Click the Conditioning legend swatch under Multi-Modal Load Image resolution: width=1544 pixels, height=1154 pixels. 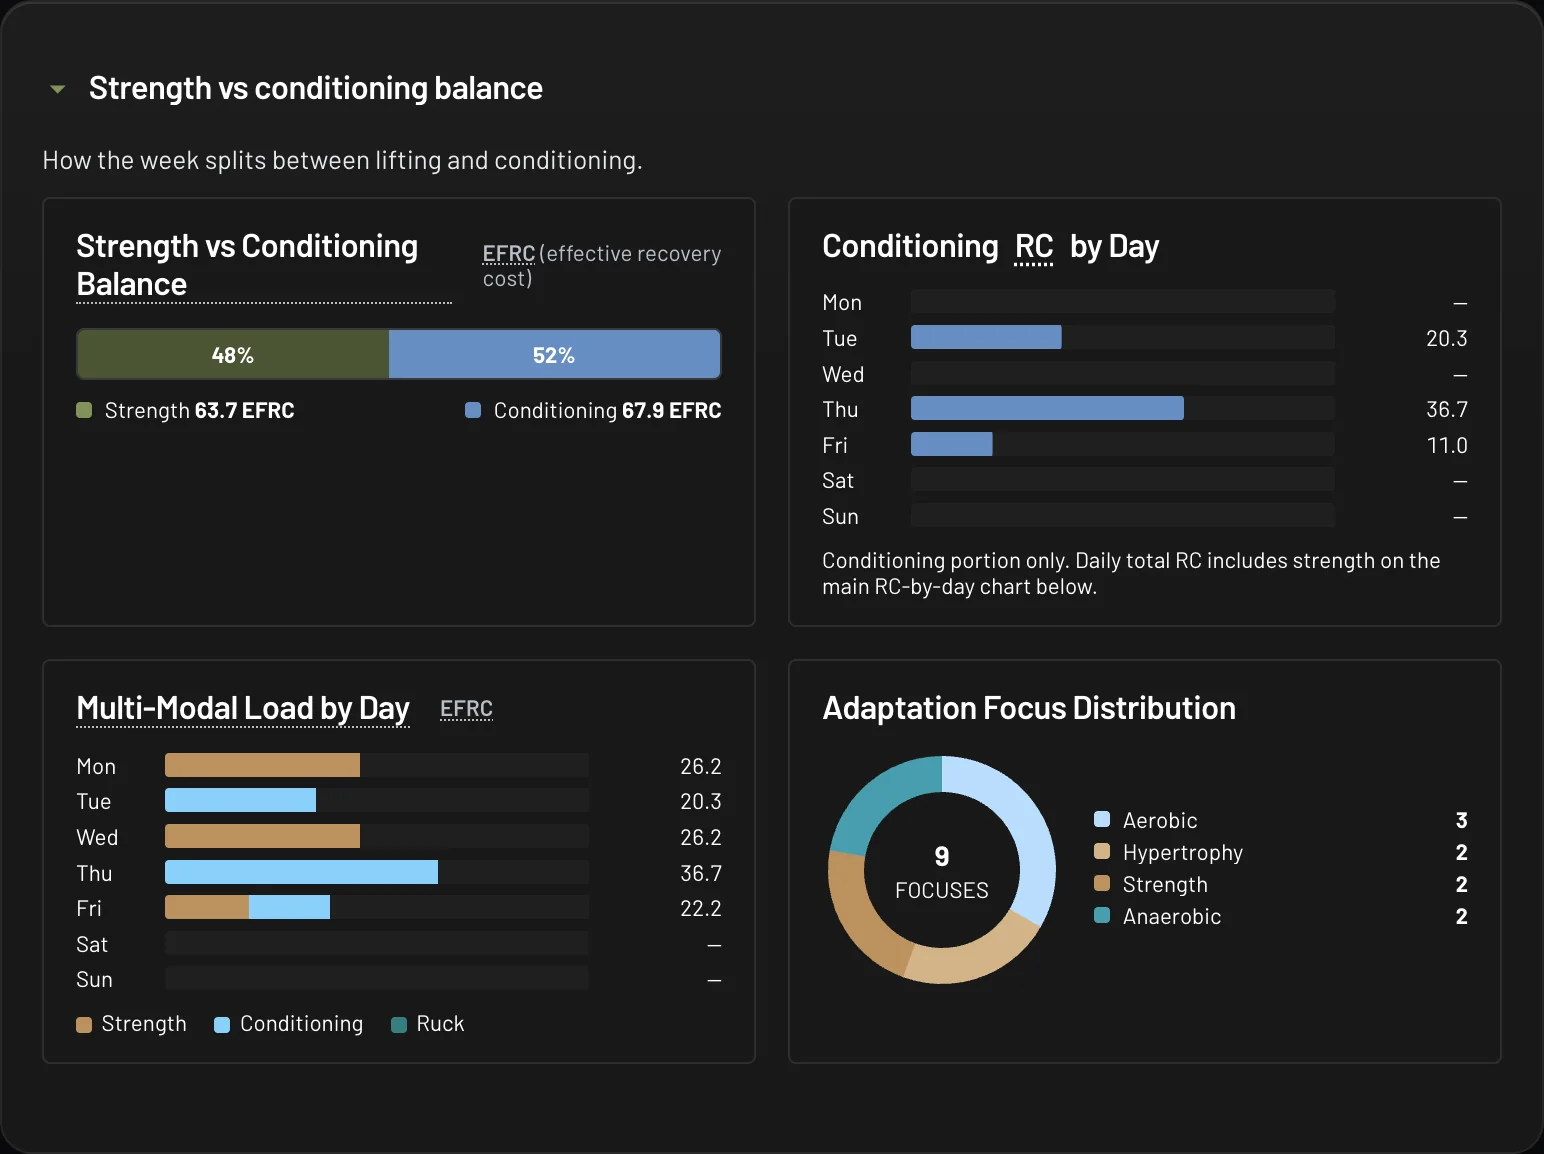point(222,1025)
